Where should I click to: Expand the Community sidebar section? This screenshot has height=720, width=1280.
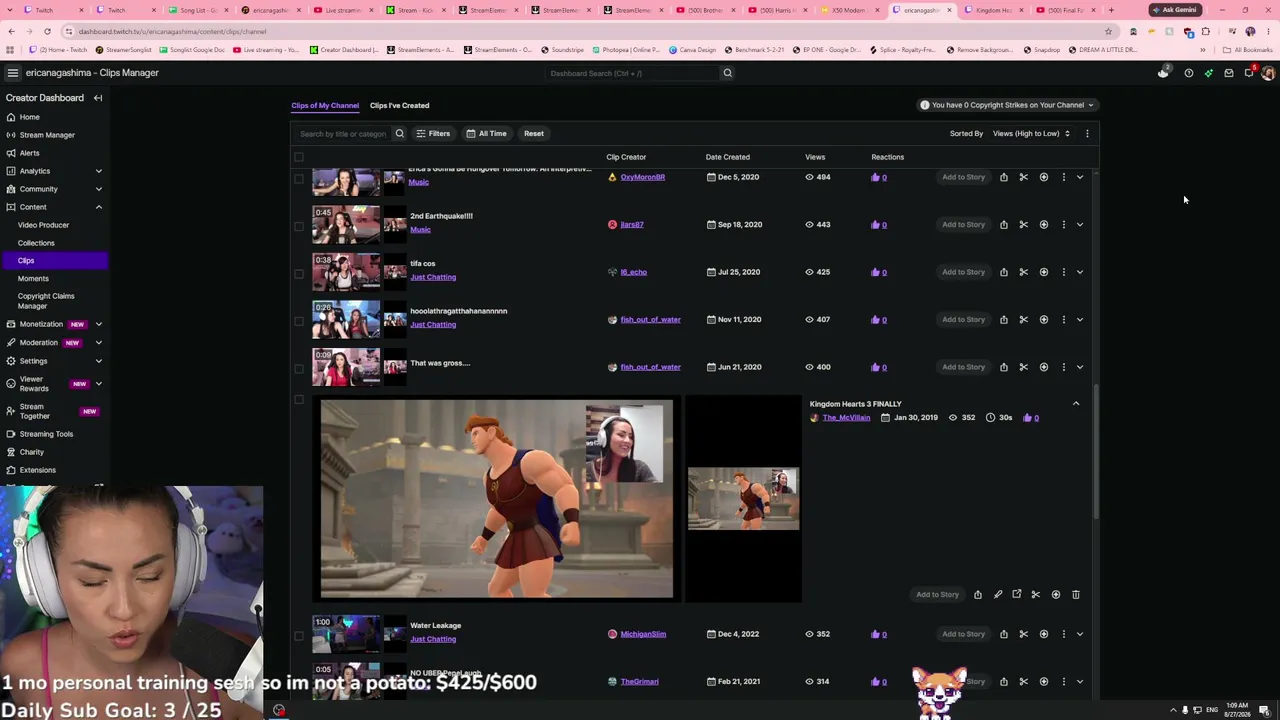pos(98,189)
